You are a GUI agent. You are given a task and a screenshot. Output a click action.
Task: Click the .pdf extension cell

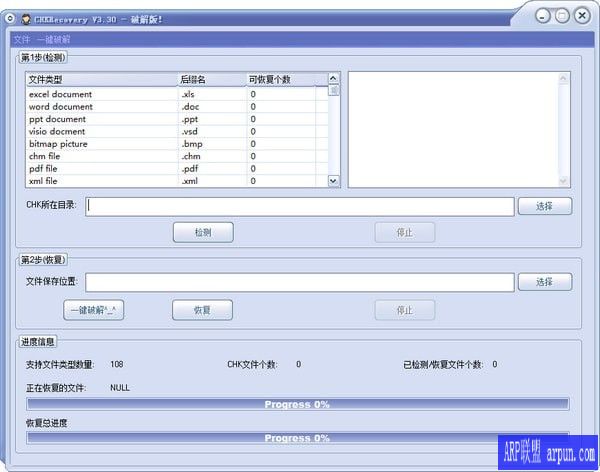212,168
